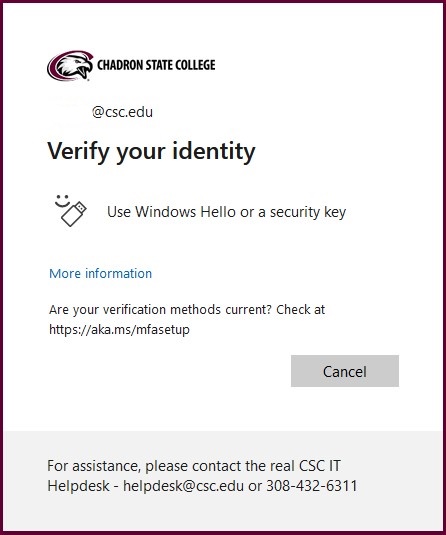Screen dimensions: 446x535
Task: Click the 308-432-6311 phone number
Action: coord(312,486)
